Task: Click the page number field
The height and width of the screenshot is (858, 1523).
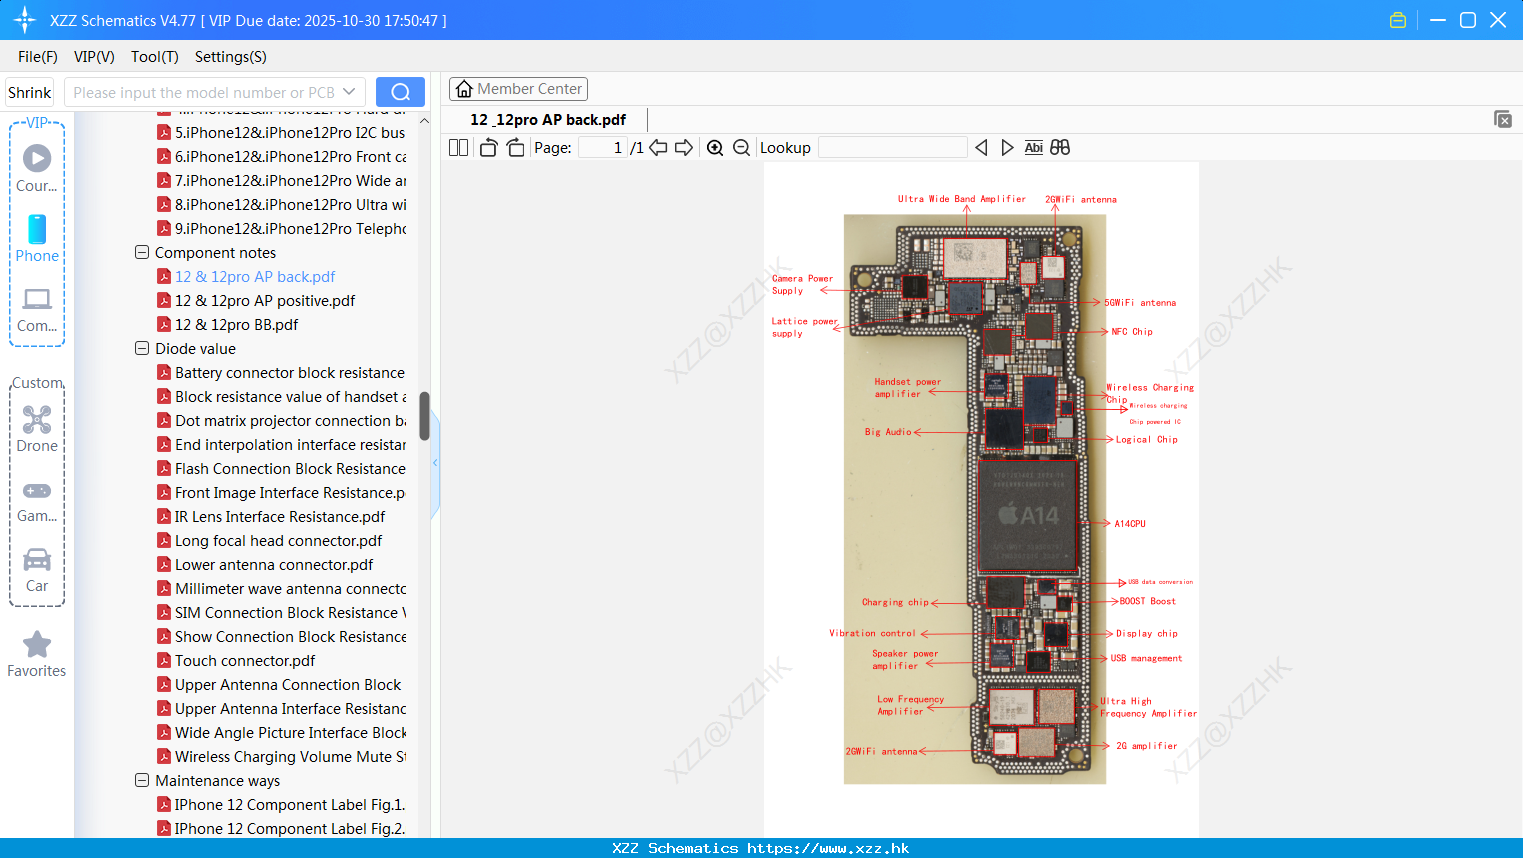Action: pyautogui.click(x=603, y=148)
